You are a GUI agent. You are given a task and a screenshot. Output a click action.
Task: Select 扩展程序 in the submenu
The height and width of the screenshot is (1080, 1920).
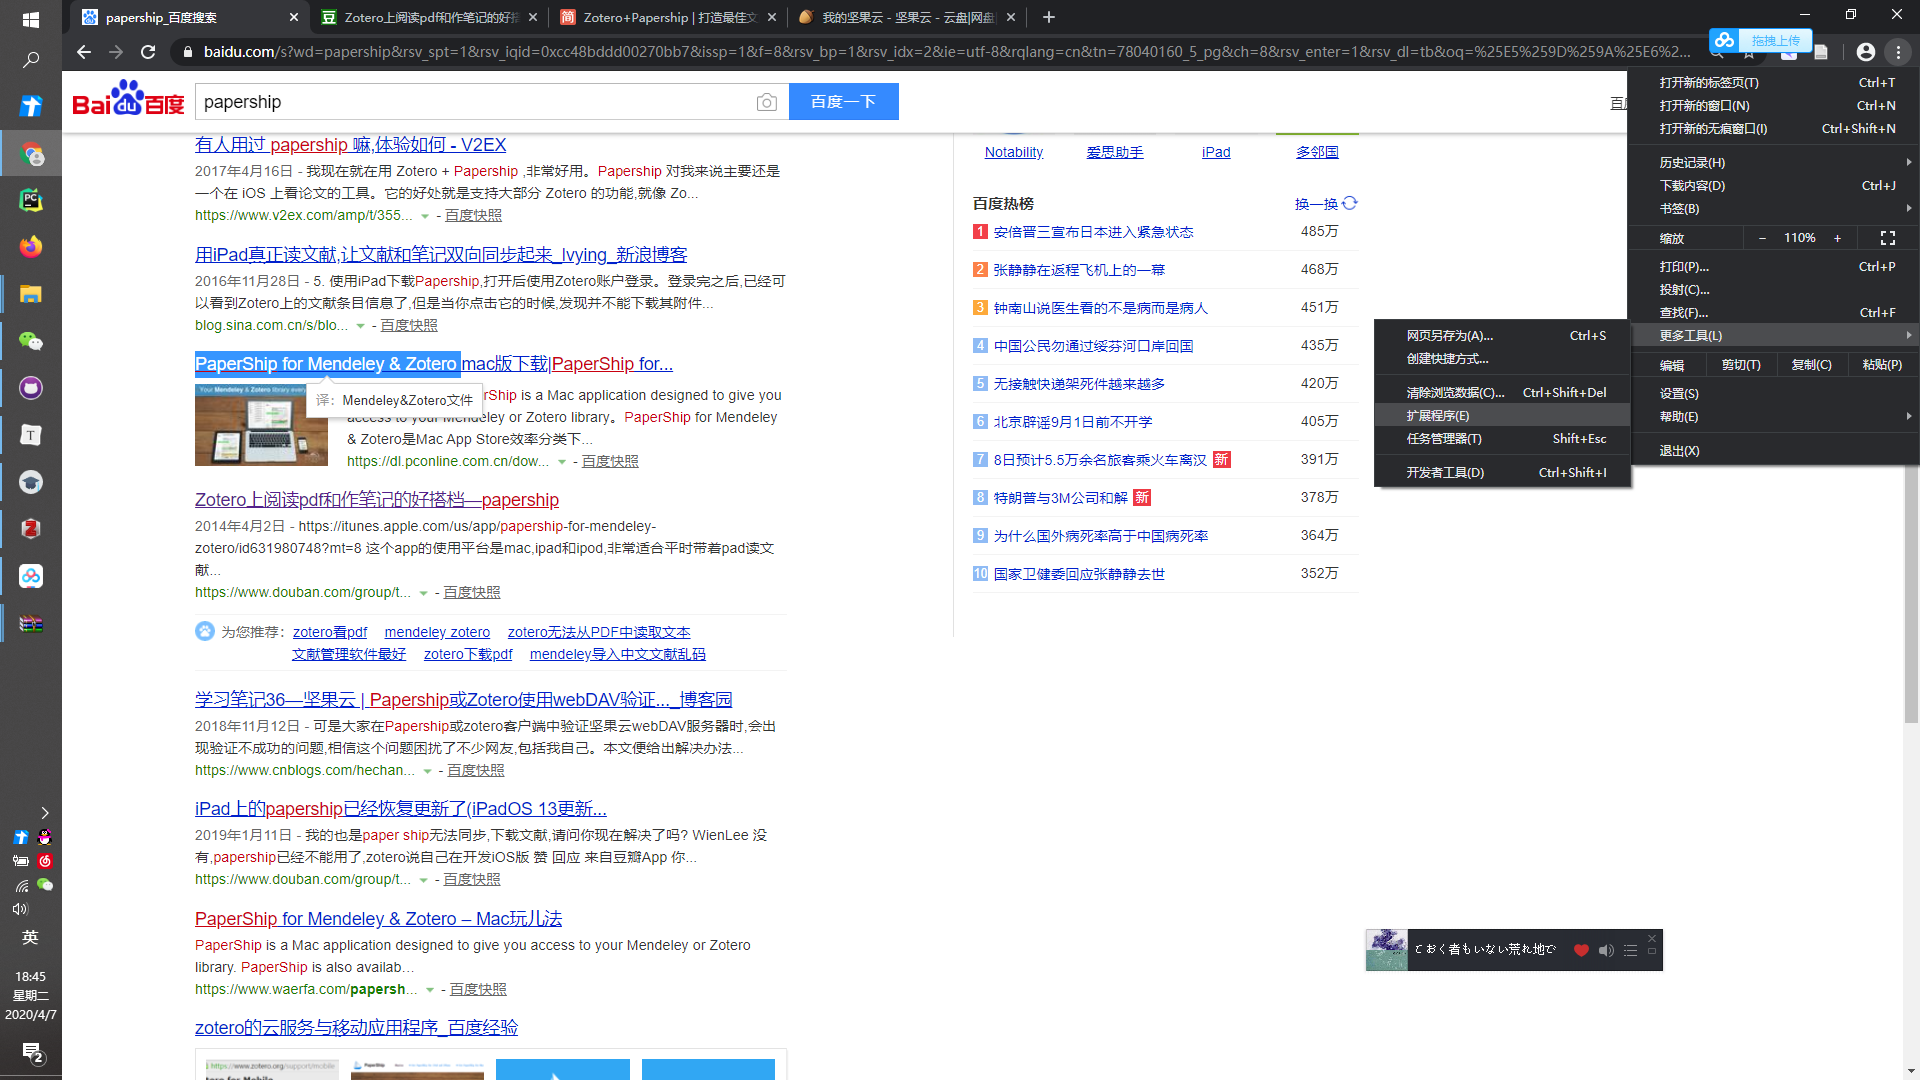(x=1438, y=415)
